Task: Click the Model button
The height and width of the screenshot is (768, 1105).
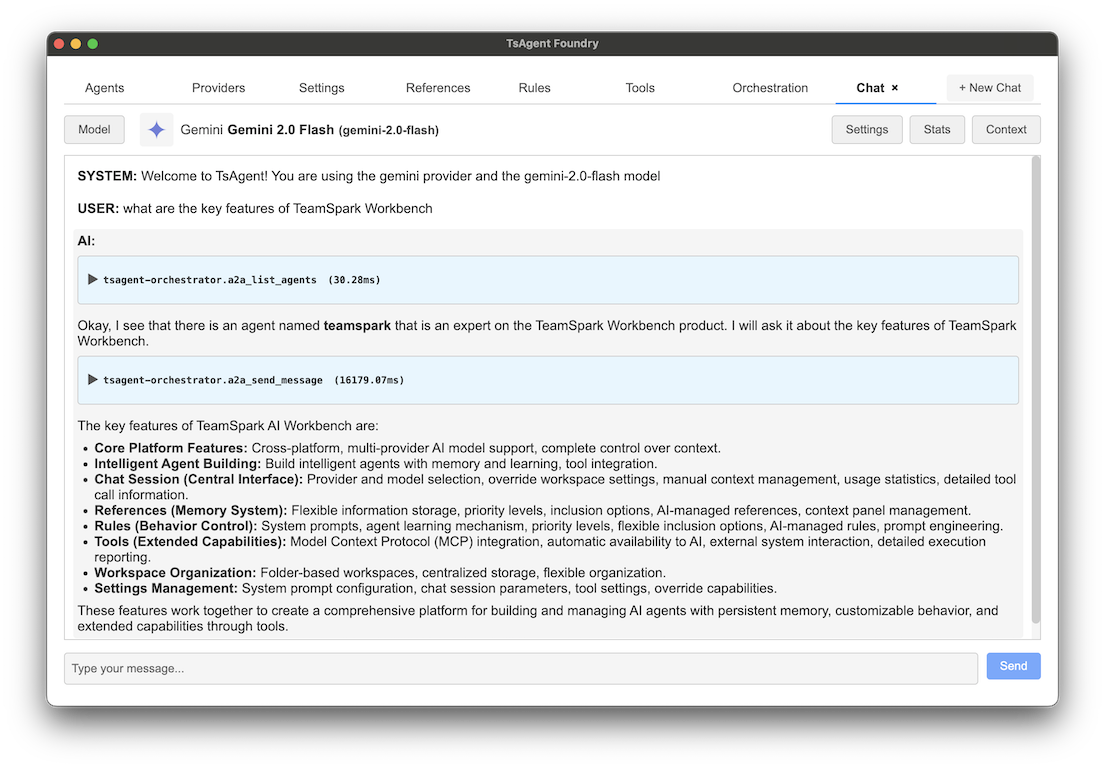Action: point(94,130)
